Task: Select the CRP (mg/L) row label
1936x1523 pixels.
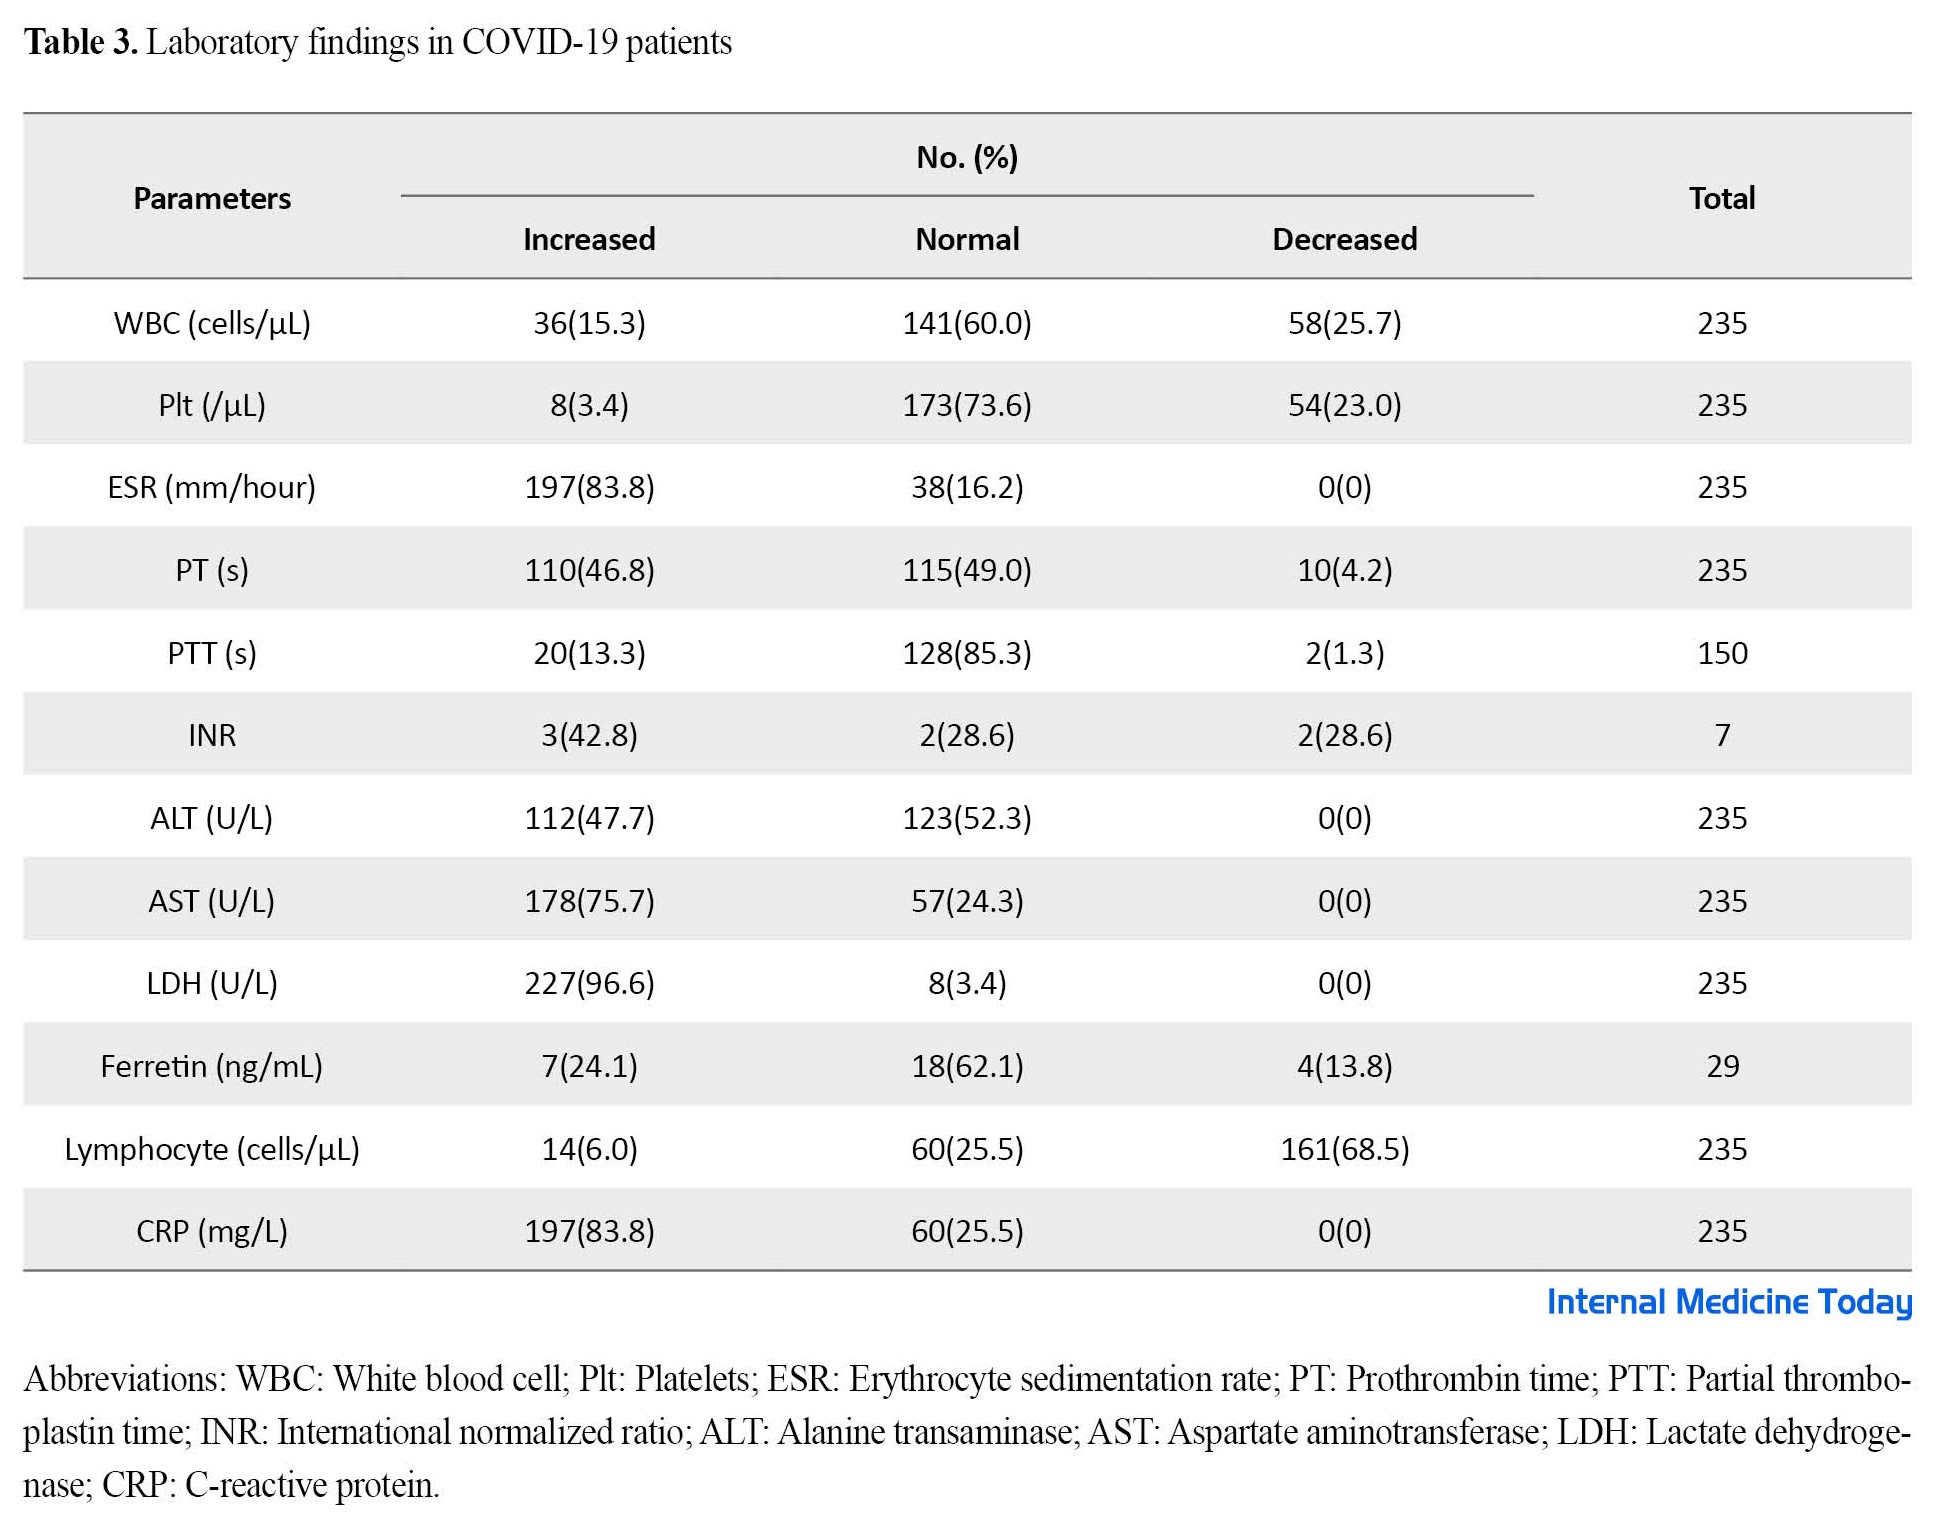Action: tap(212, 1231)
